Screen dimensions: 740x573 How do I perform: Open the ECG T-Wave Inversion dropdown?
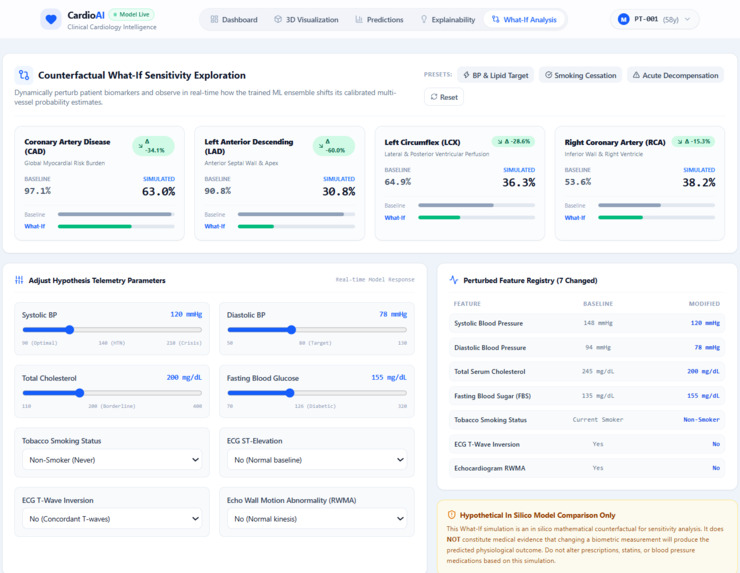(112, 519)
